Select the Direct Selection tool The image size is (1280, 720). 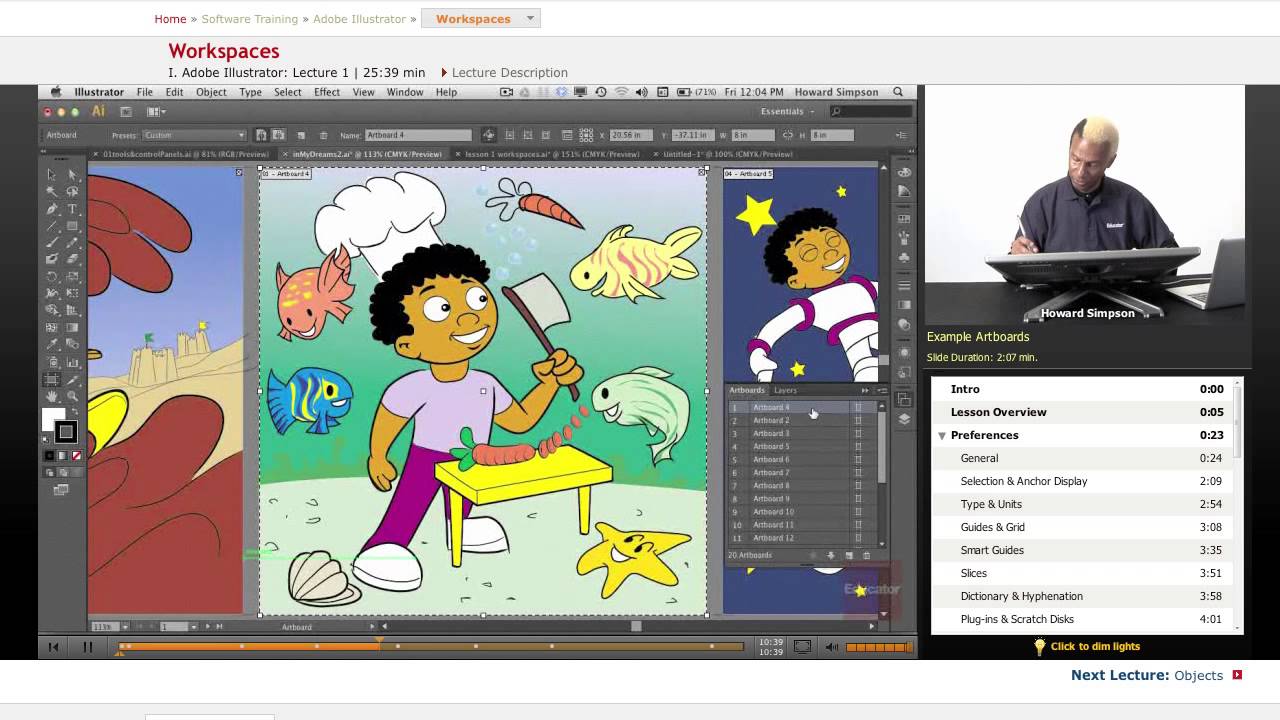coord(72,174)
